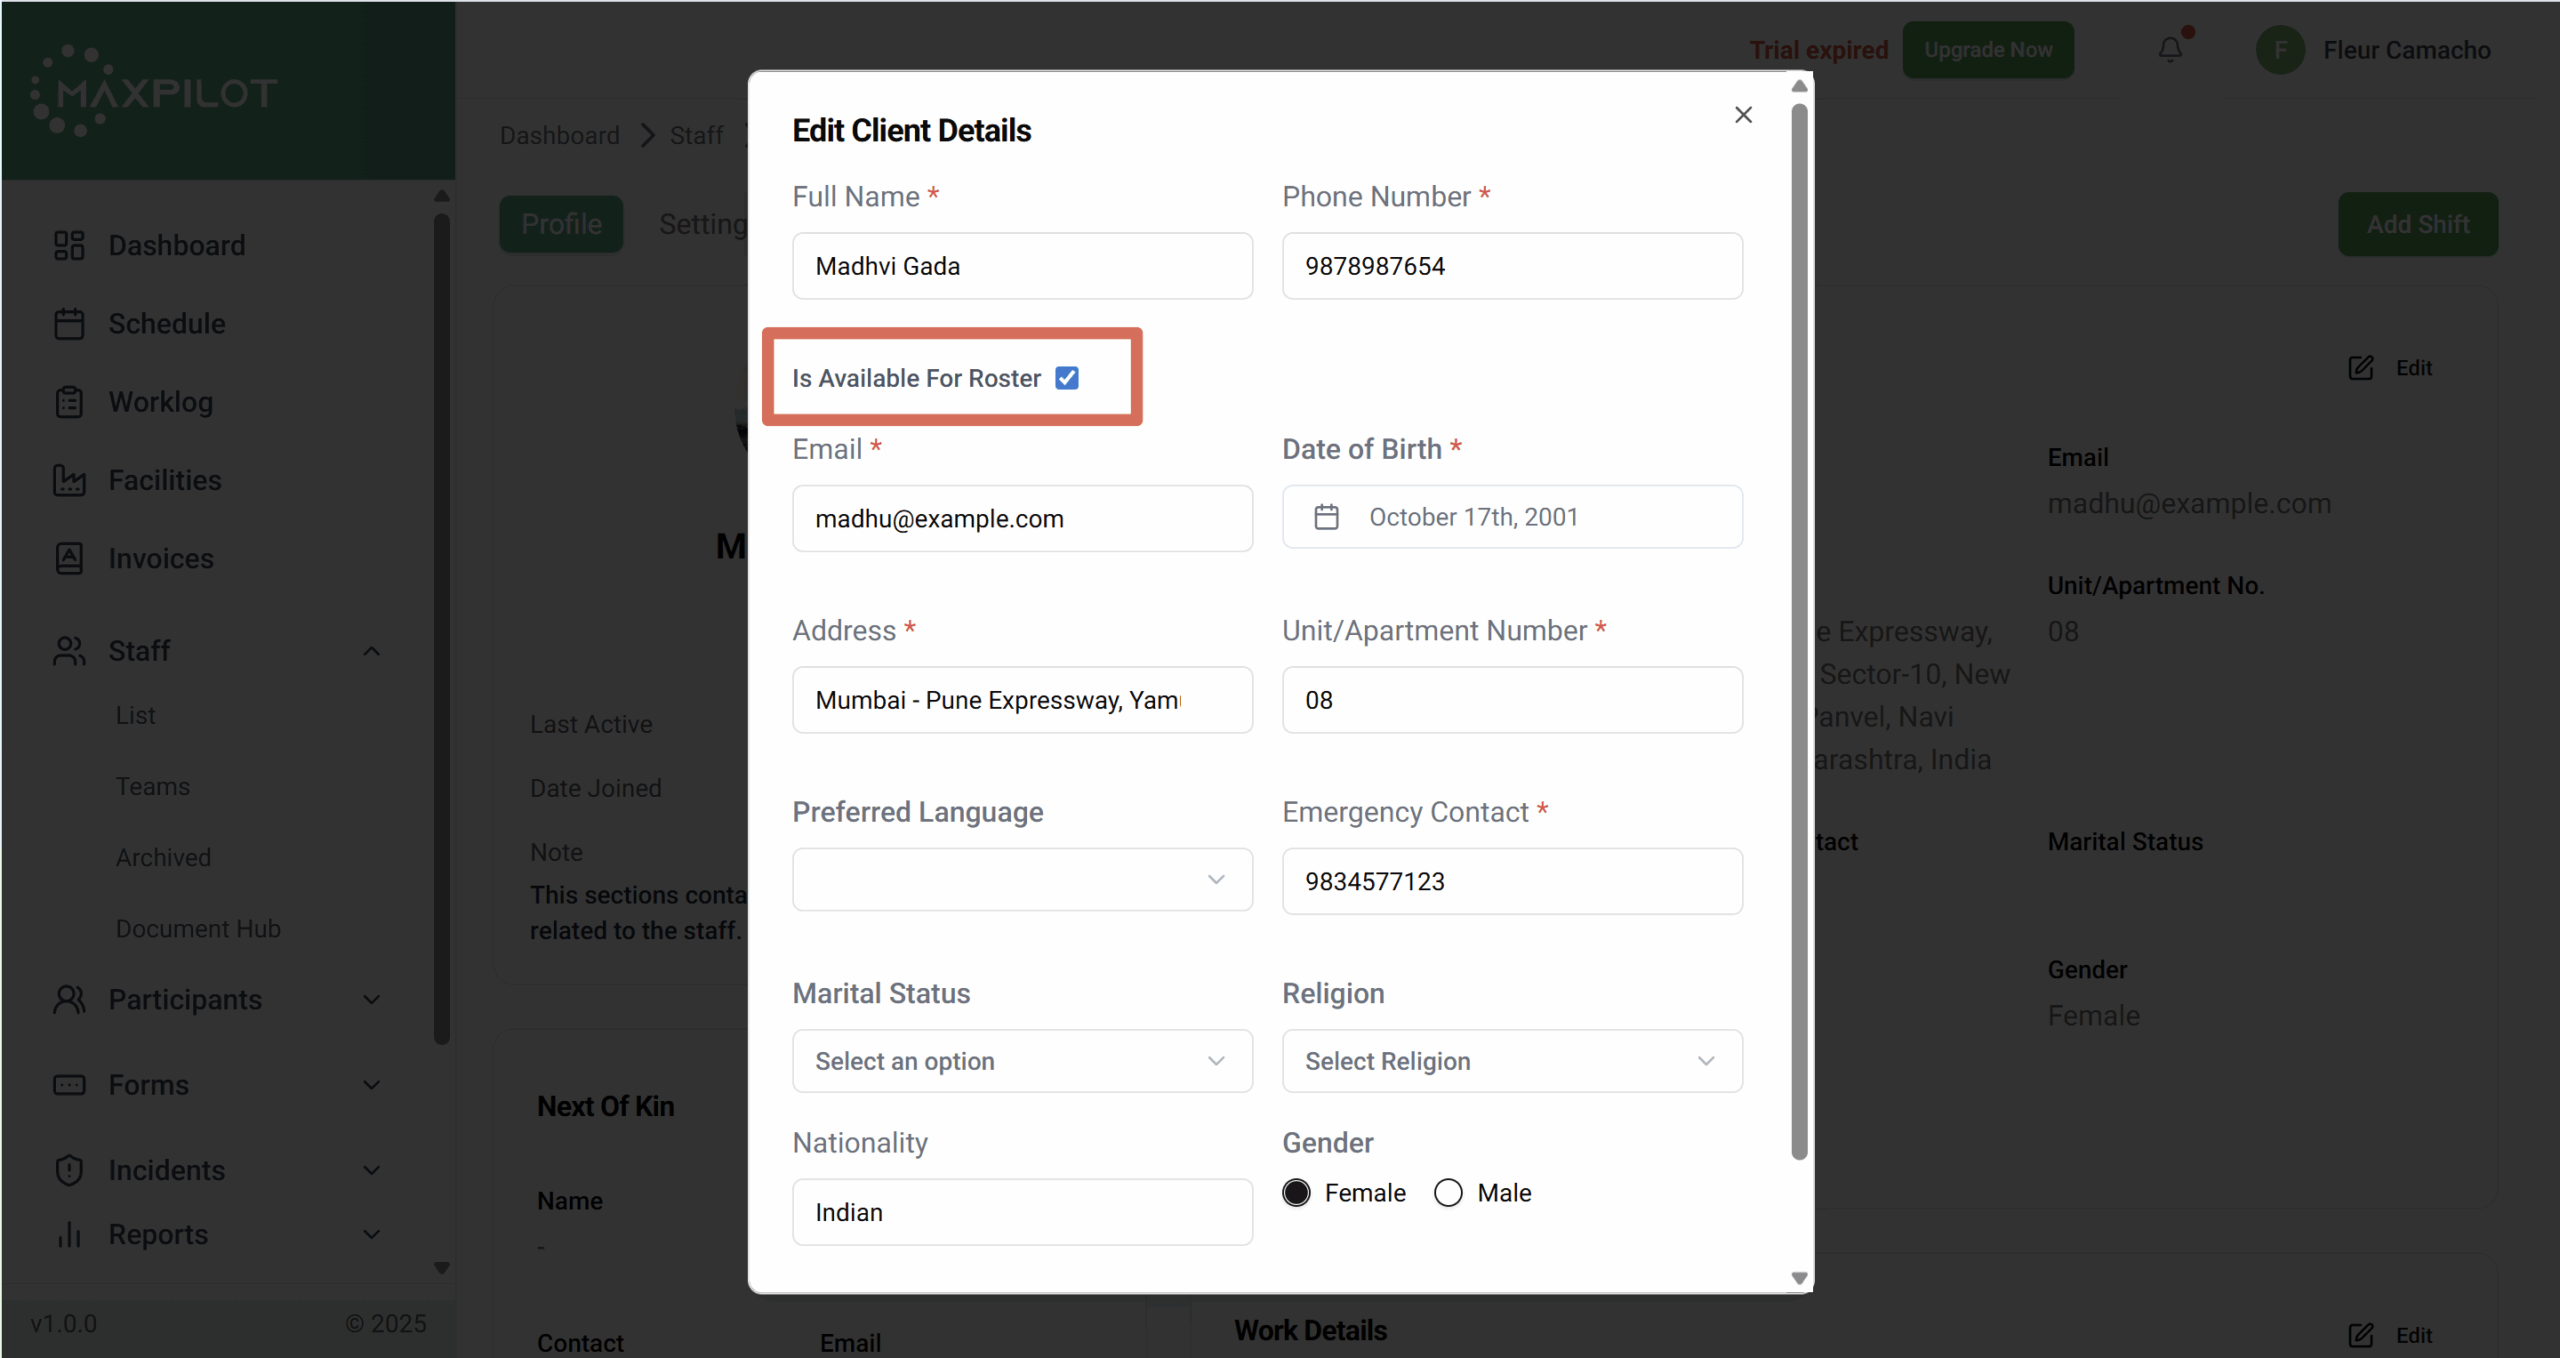The height and width of the screenshot is (1358, 2560).
Task: Open the Archived staff submenu item
Action: (x=163, y=857)
